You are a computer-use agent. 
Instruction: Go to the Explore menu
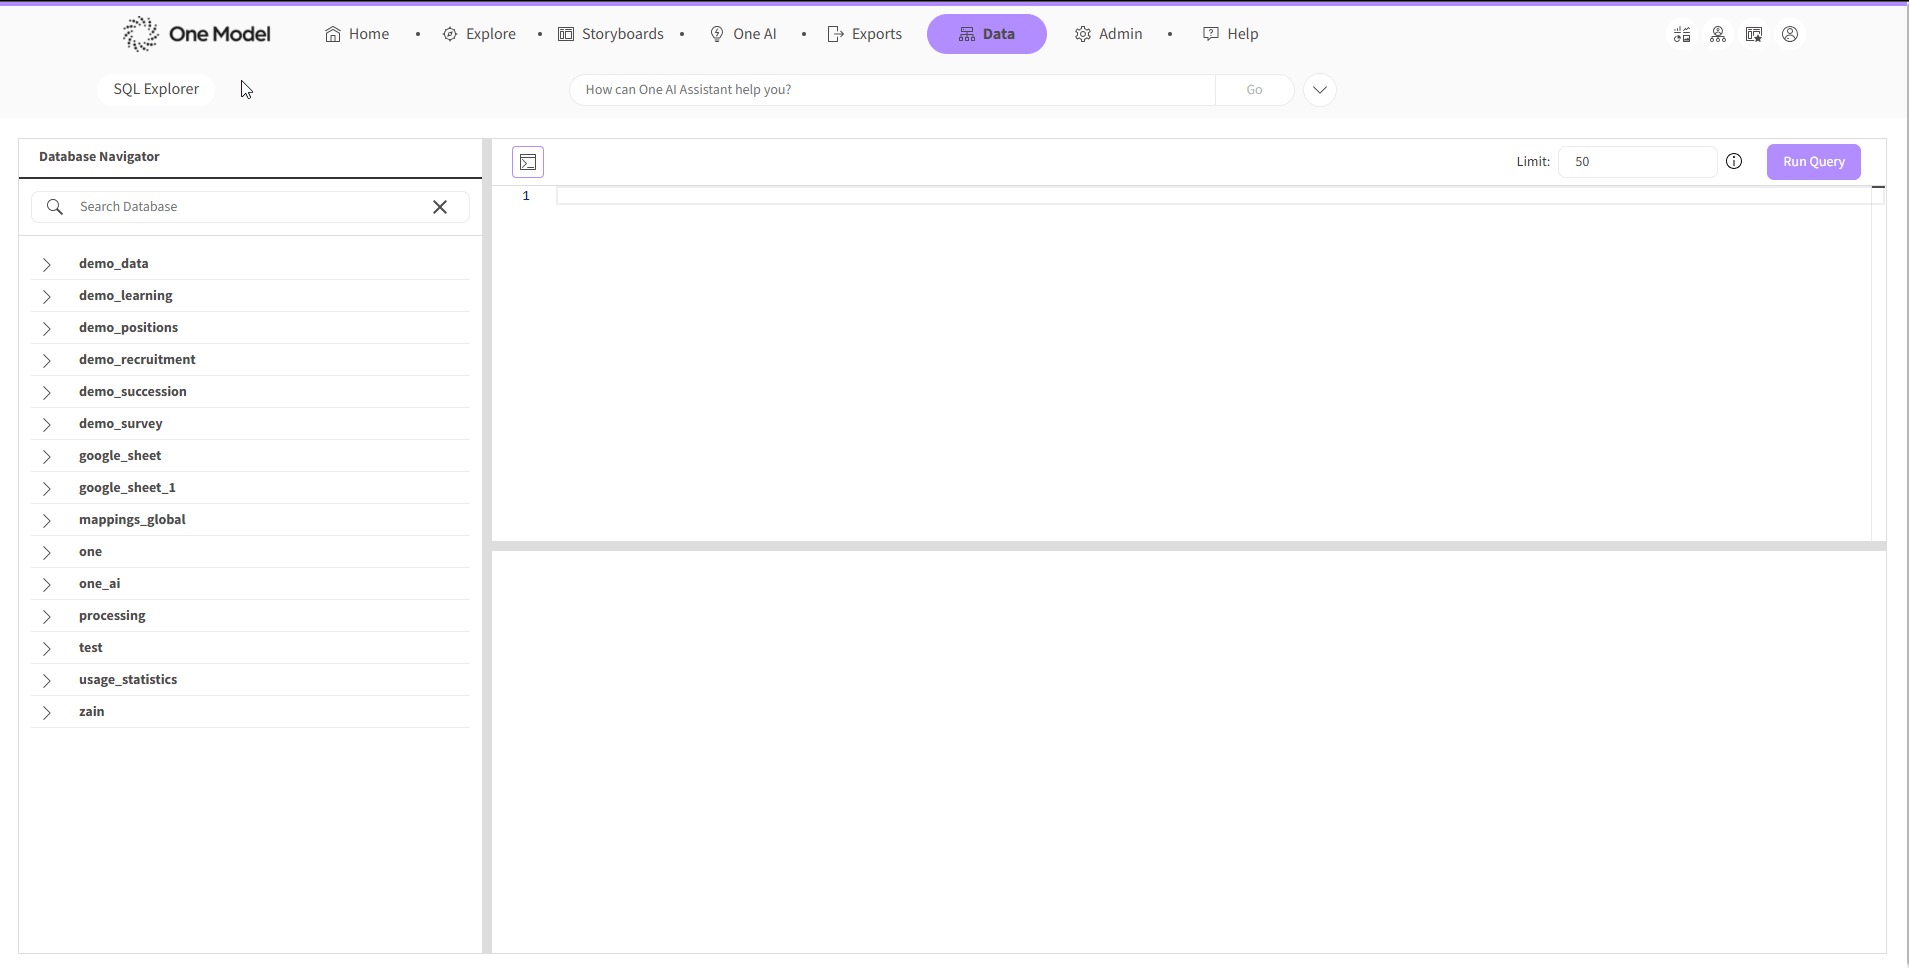(x=480, y=34)
